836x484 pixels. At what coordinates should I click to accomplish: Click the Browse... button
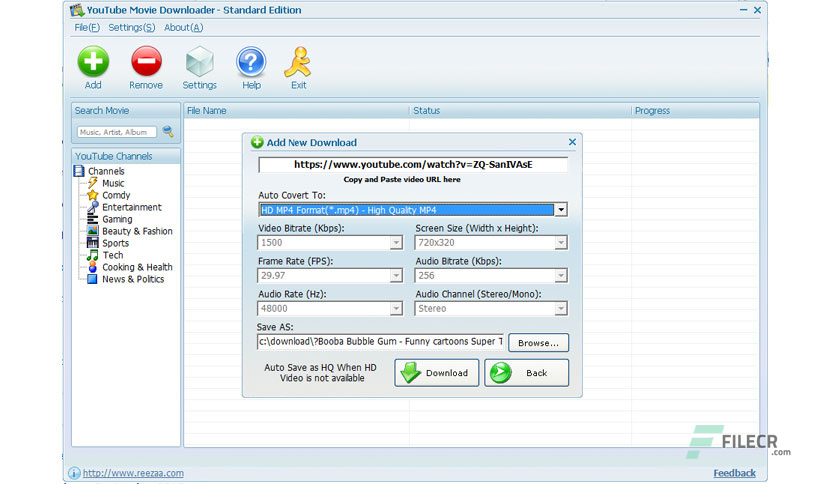click(x=538, y=343)
